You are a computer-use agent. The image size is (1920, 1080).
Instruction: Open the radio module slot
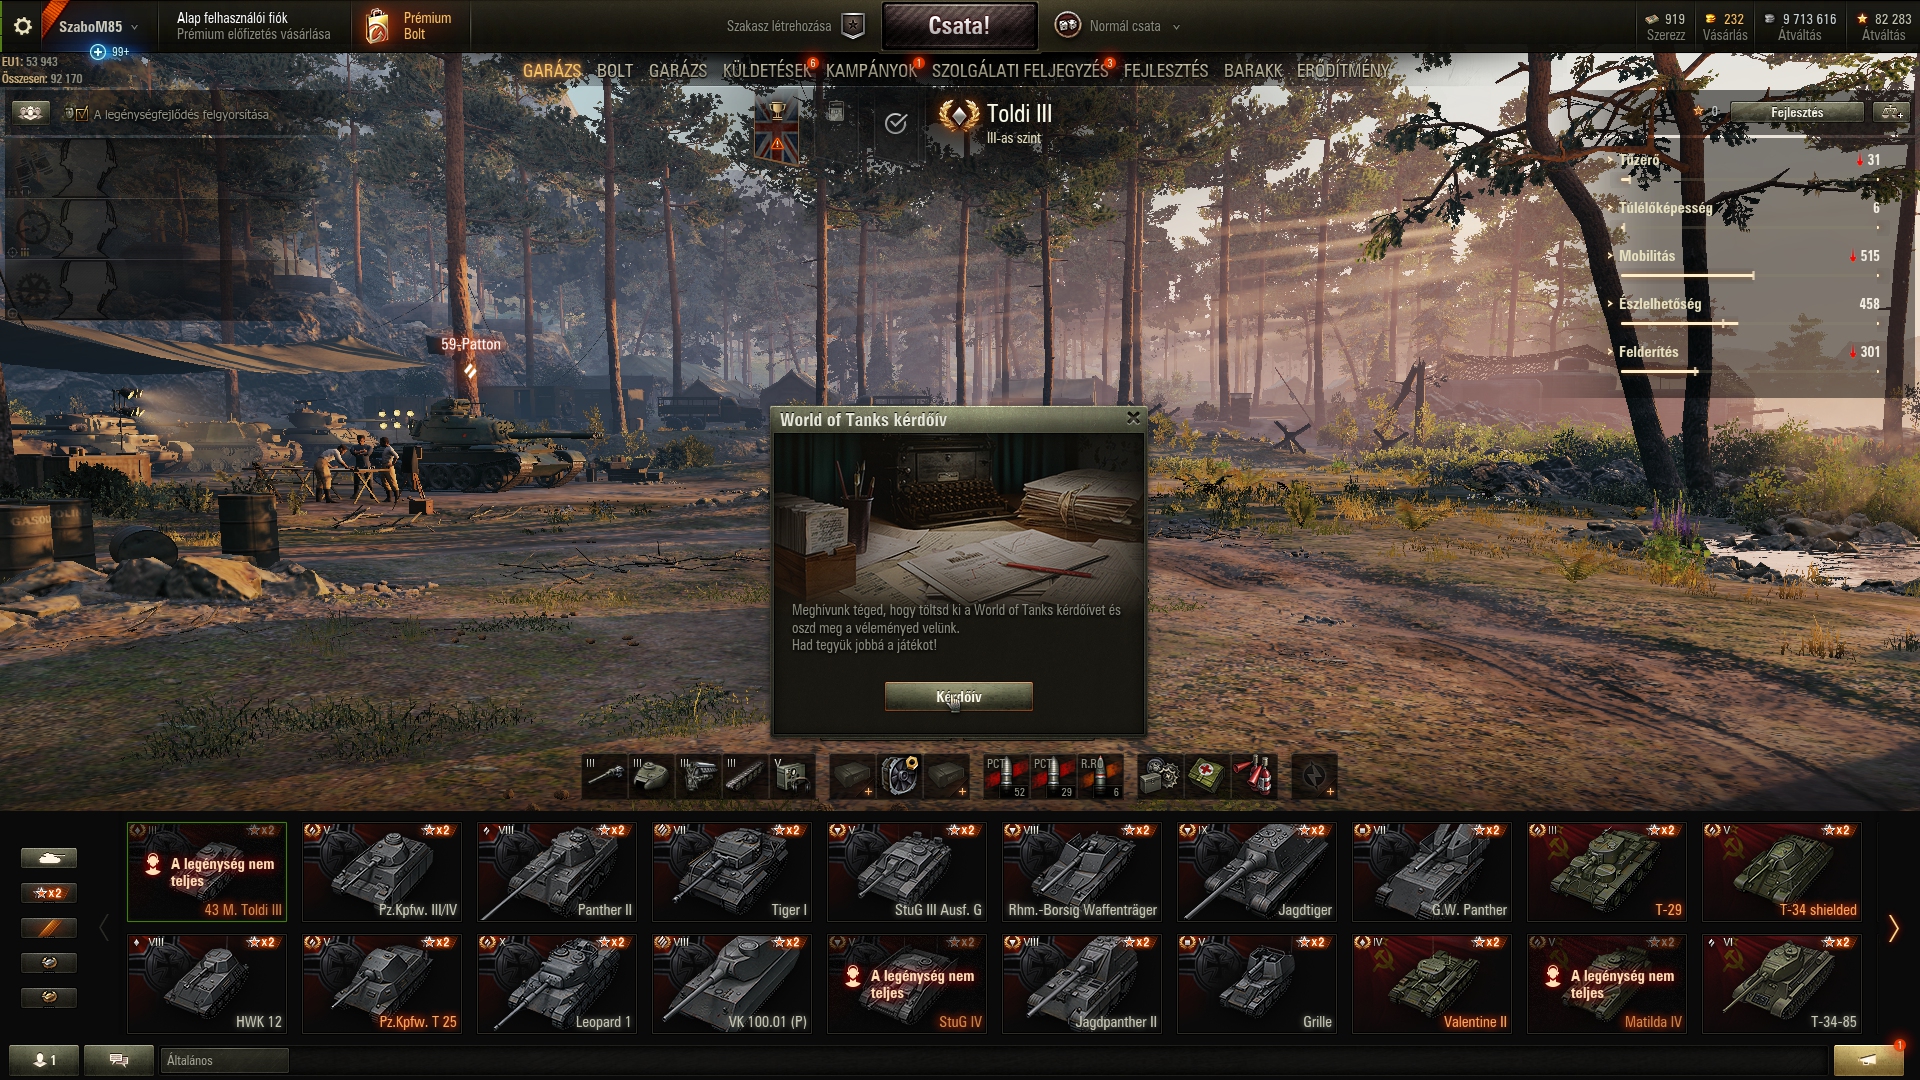click(793, 776)
